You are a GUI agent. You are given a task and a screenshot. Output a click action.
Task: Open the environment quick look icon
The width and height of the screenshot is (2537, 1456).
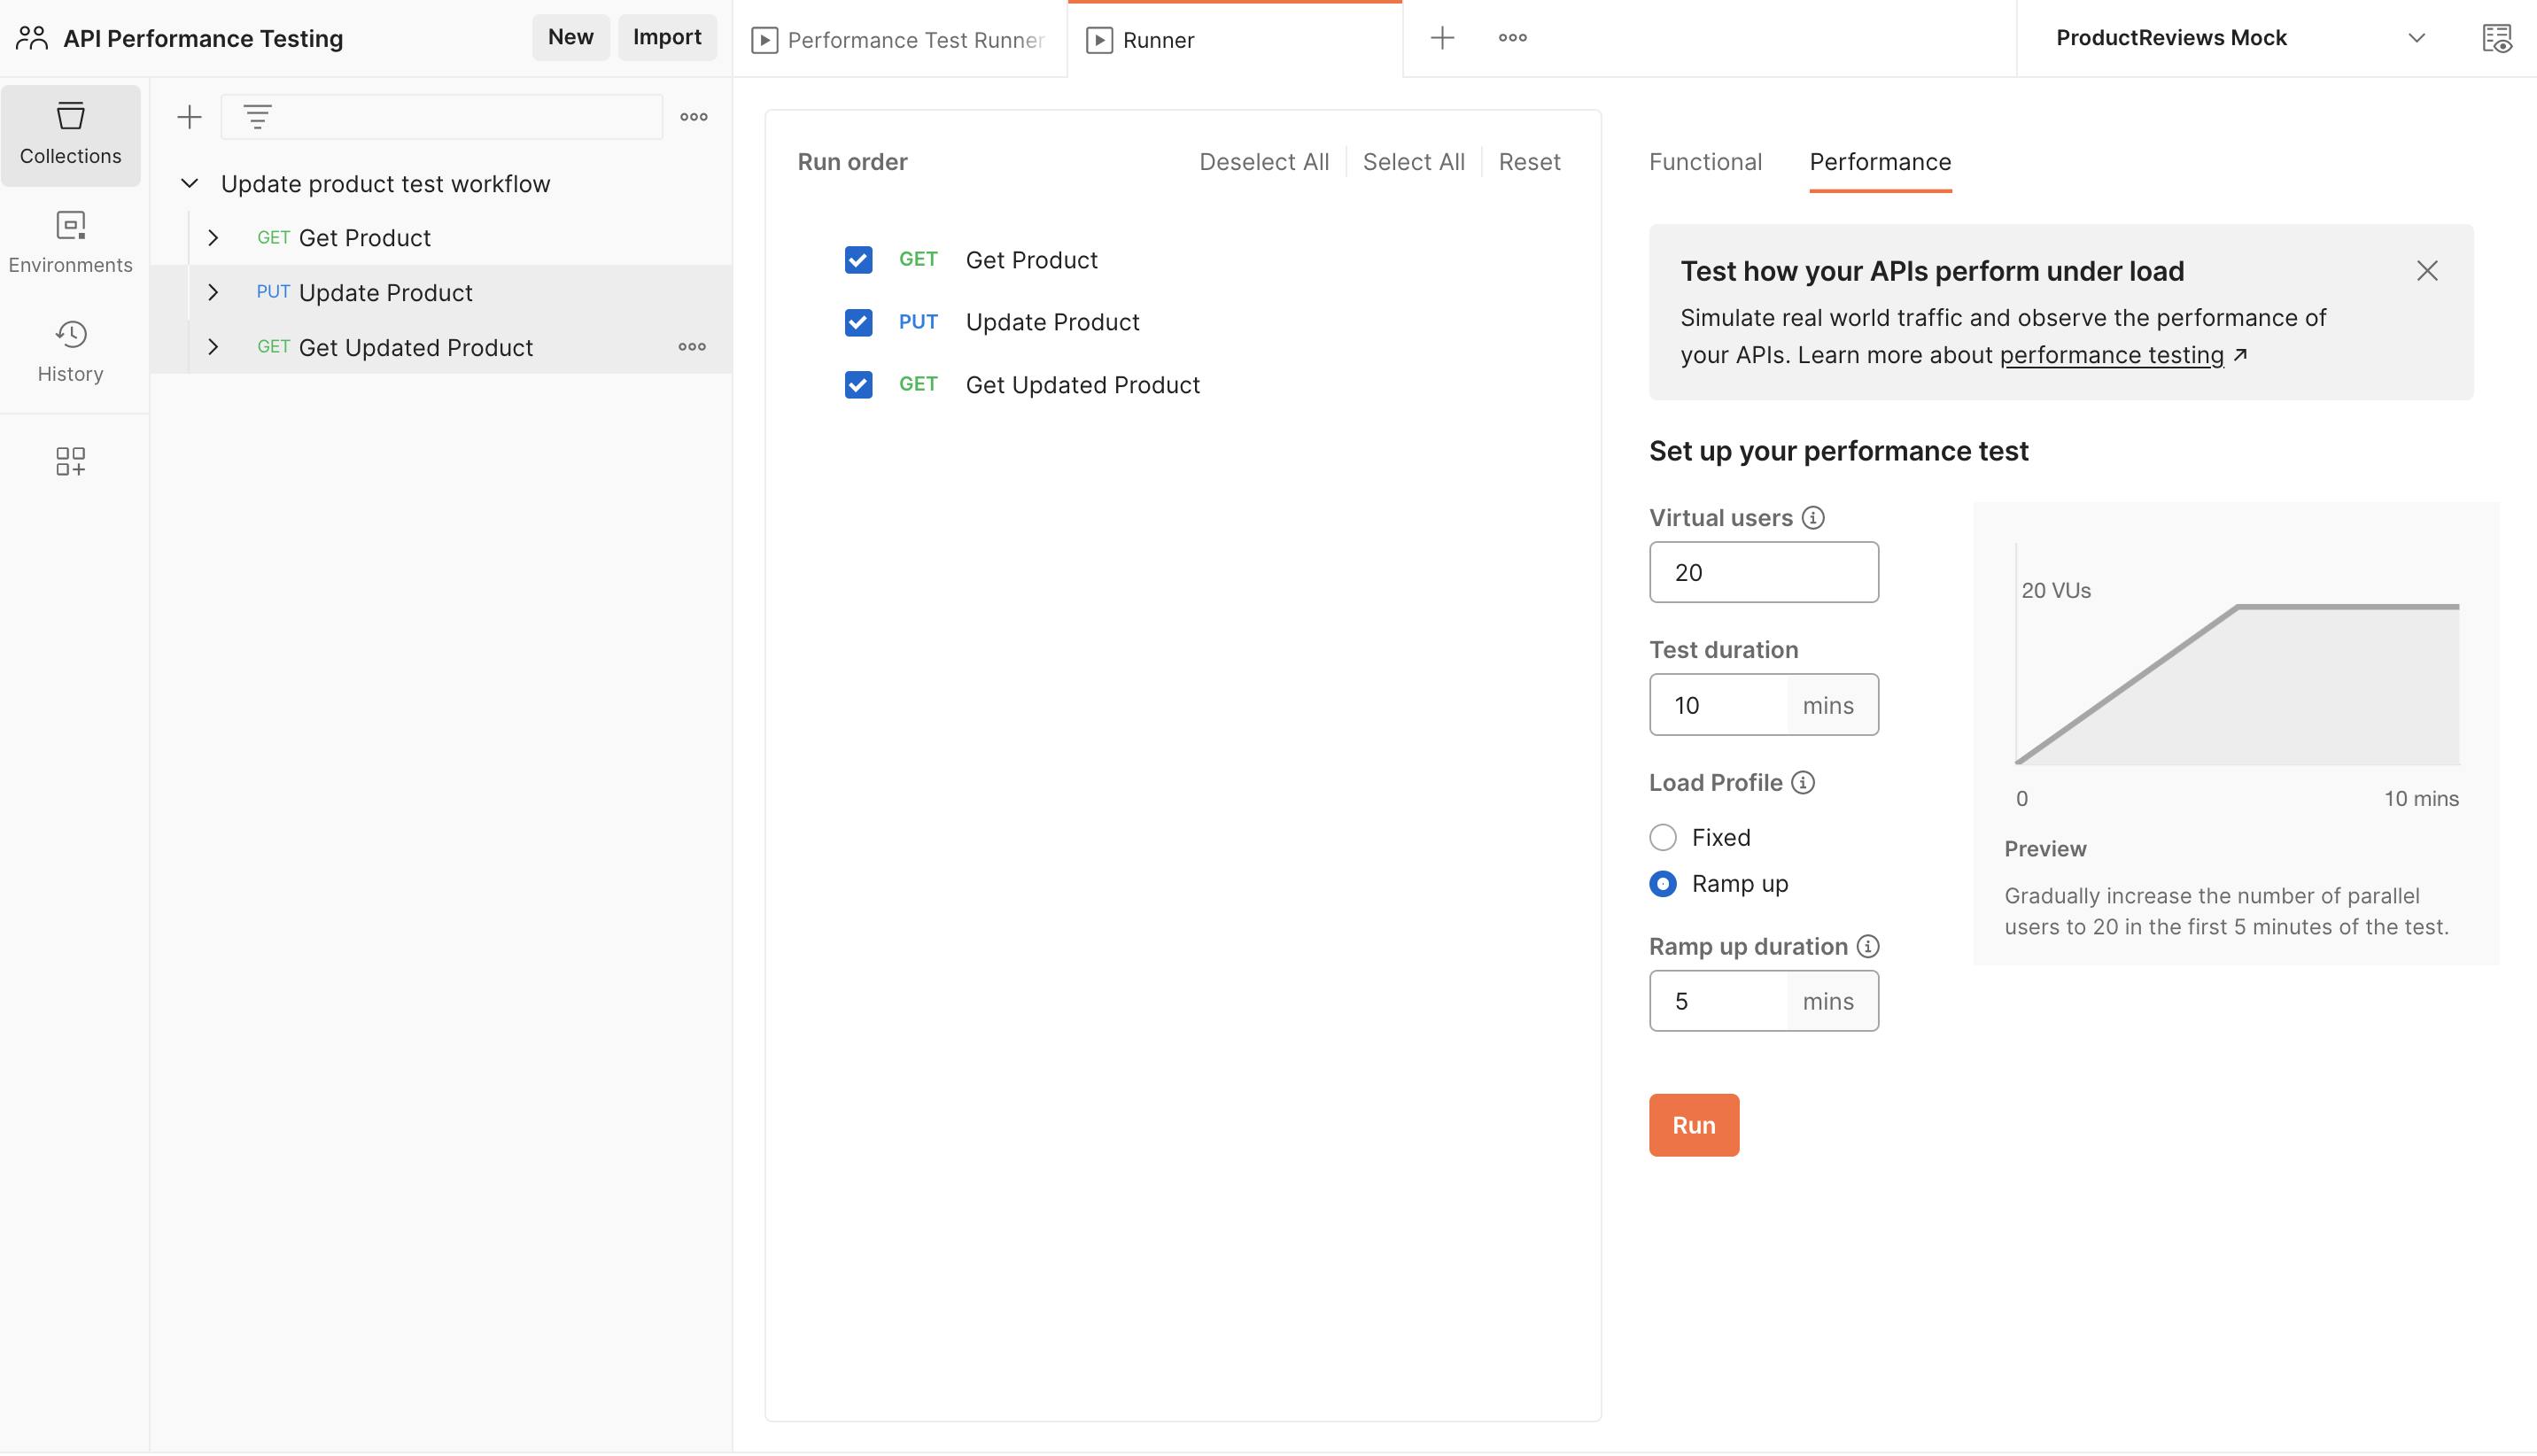coord(2496,39)
